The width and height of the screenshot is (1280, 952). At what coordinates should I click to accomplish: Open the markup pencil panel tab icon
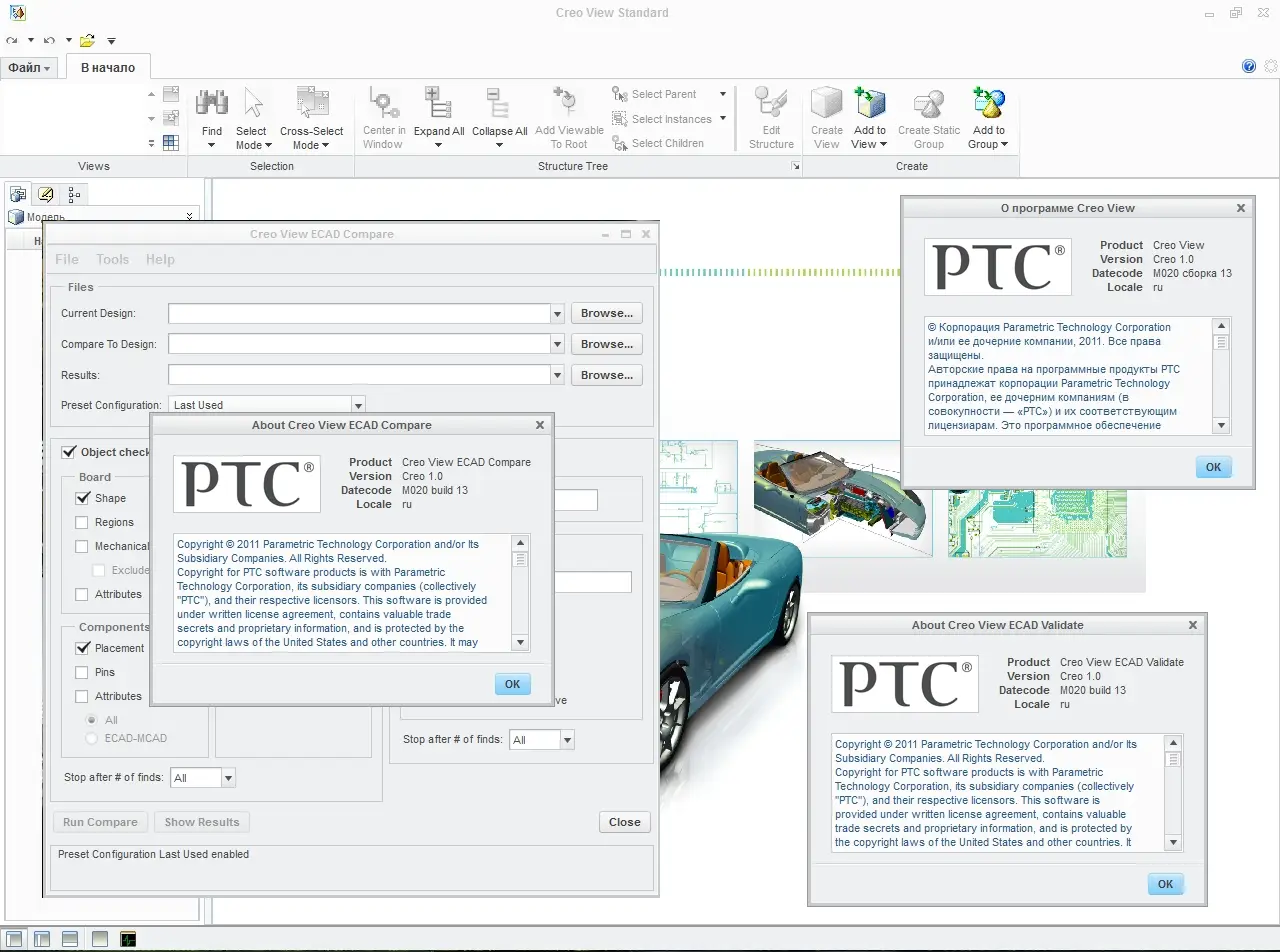click(45, 194)
